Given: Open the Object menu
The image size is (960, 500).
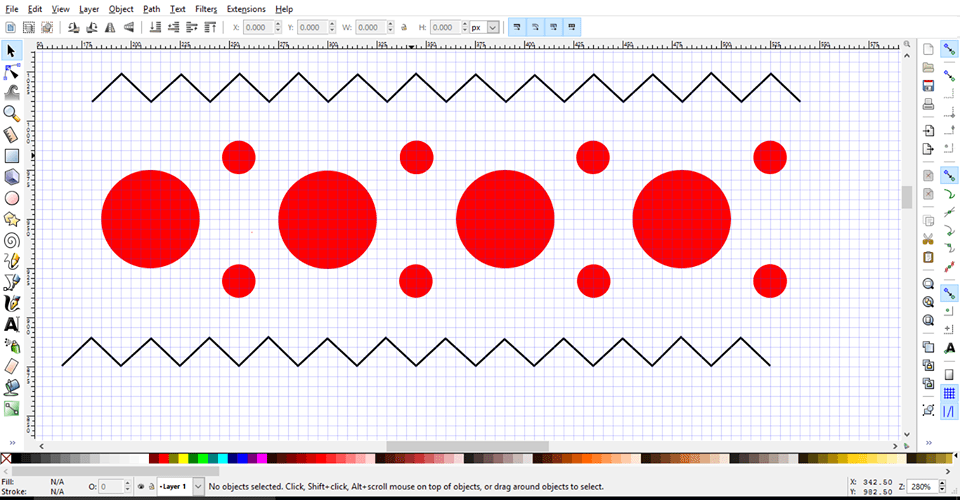Looking at the screenshot, I should click(x=121, y=9).
